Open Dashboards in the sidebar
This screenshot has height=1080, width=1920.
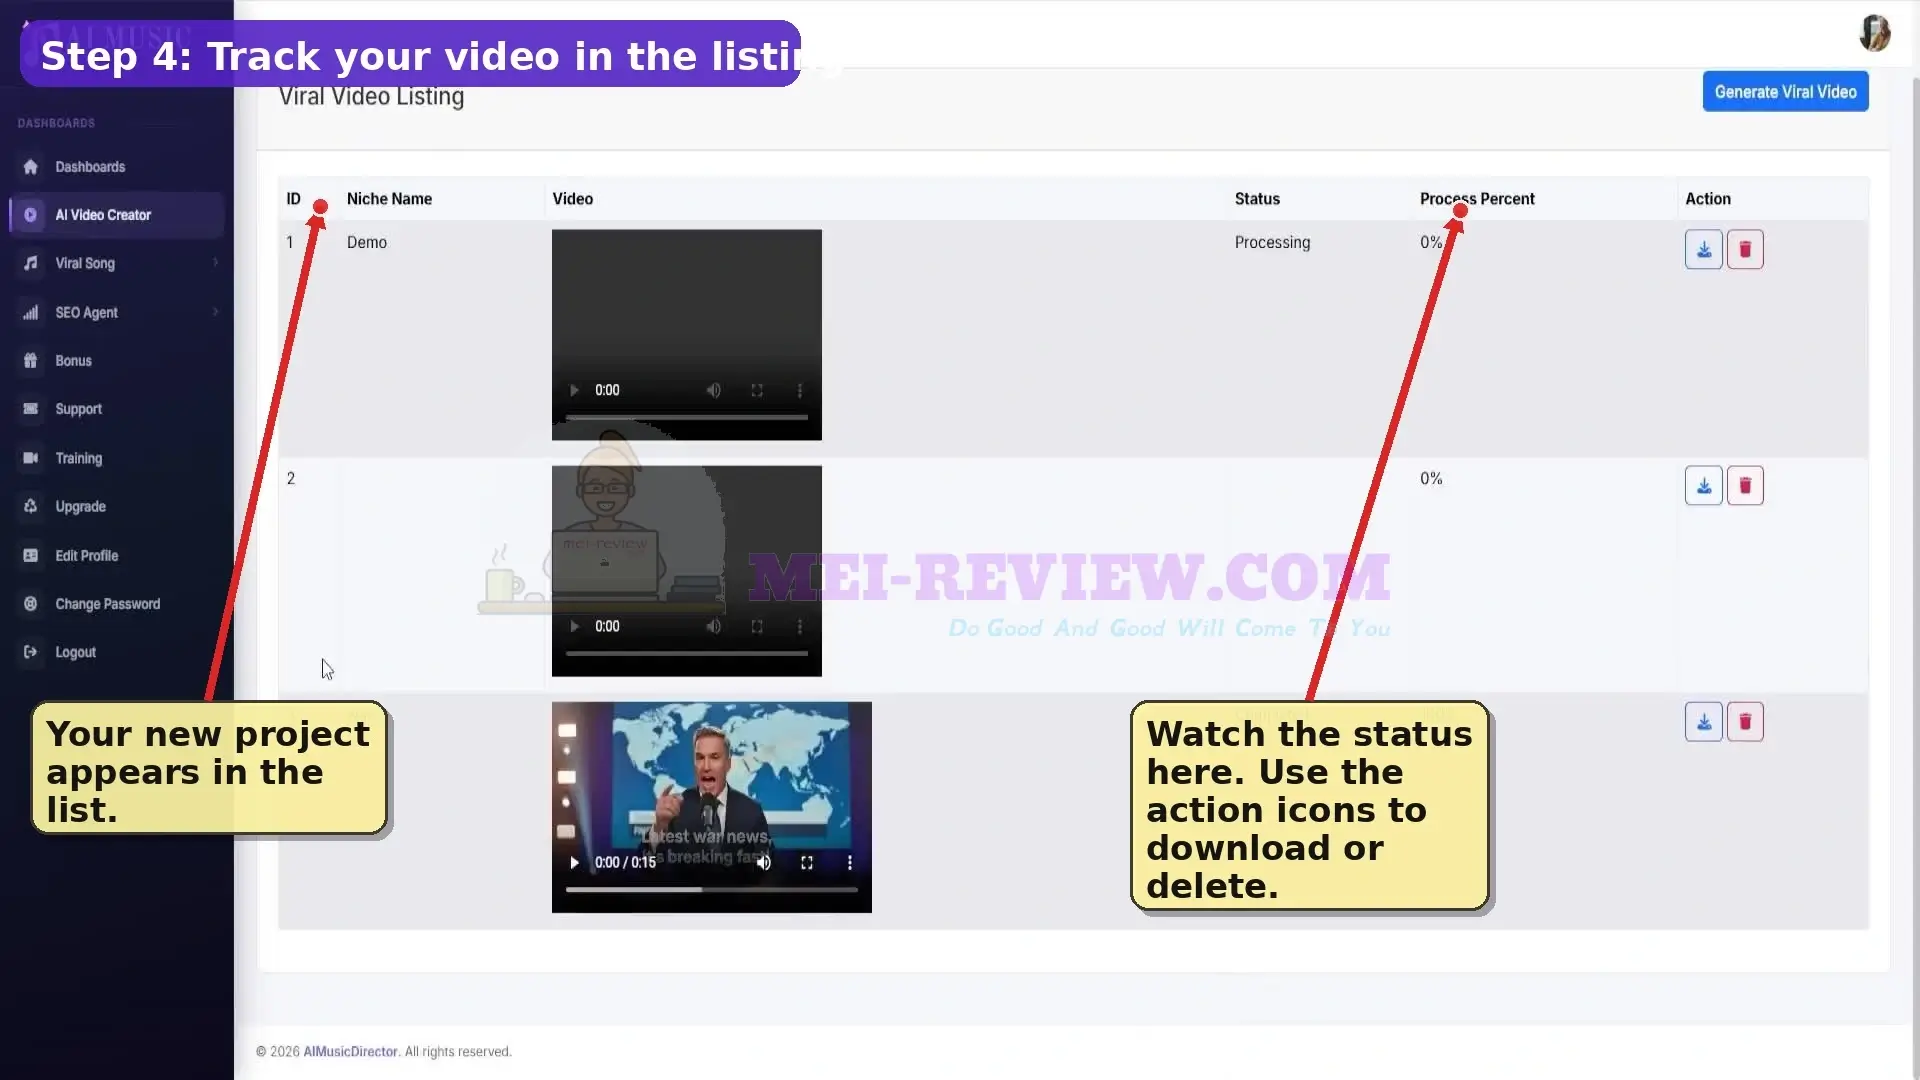coord(117,167)
